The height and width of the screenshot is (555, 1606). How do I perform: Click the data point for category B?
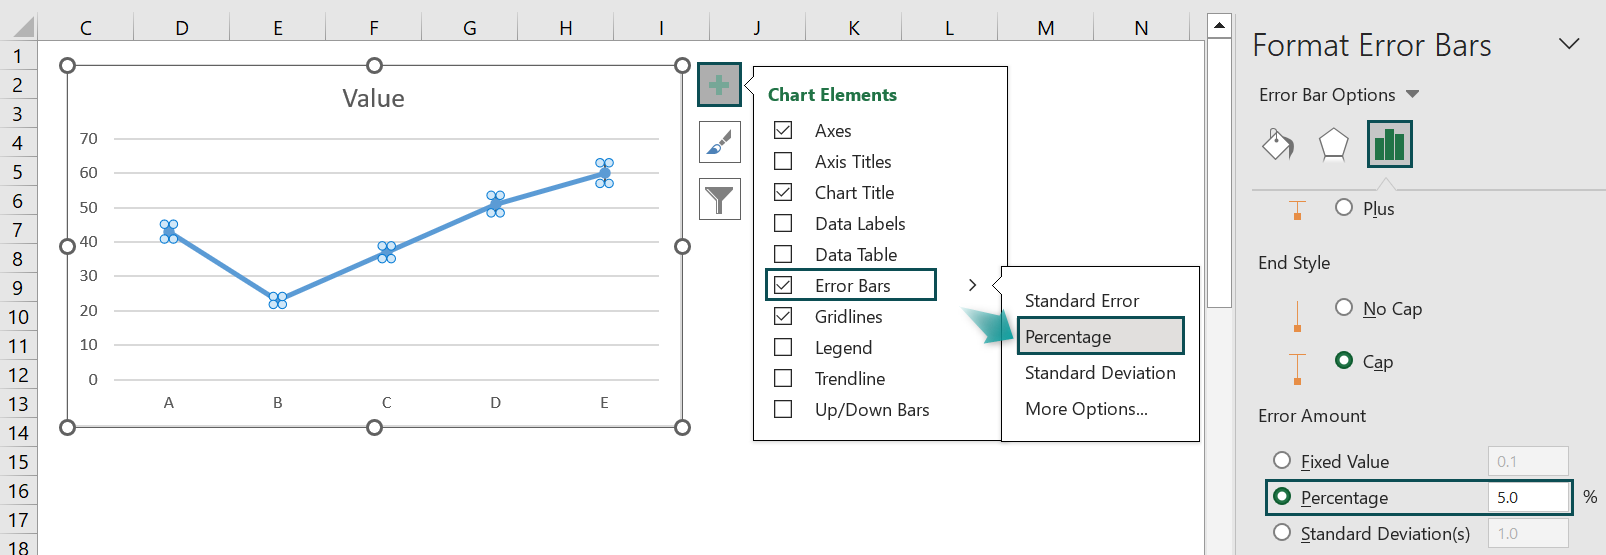click(x=278, y=300)
